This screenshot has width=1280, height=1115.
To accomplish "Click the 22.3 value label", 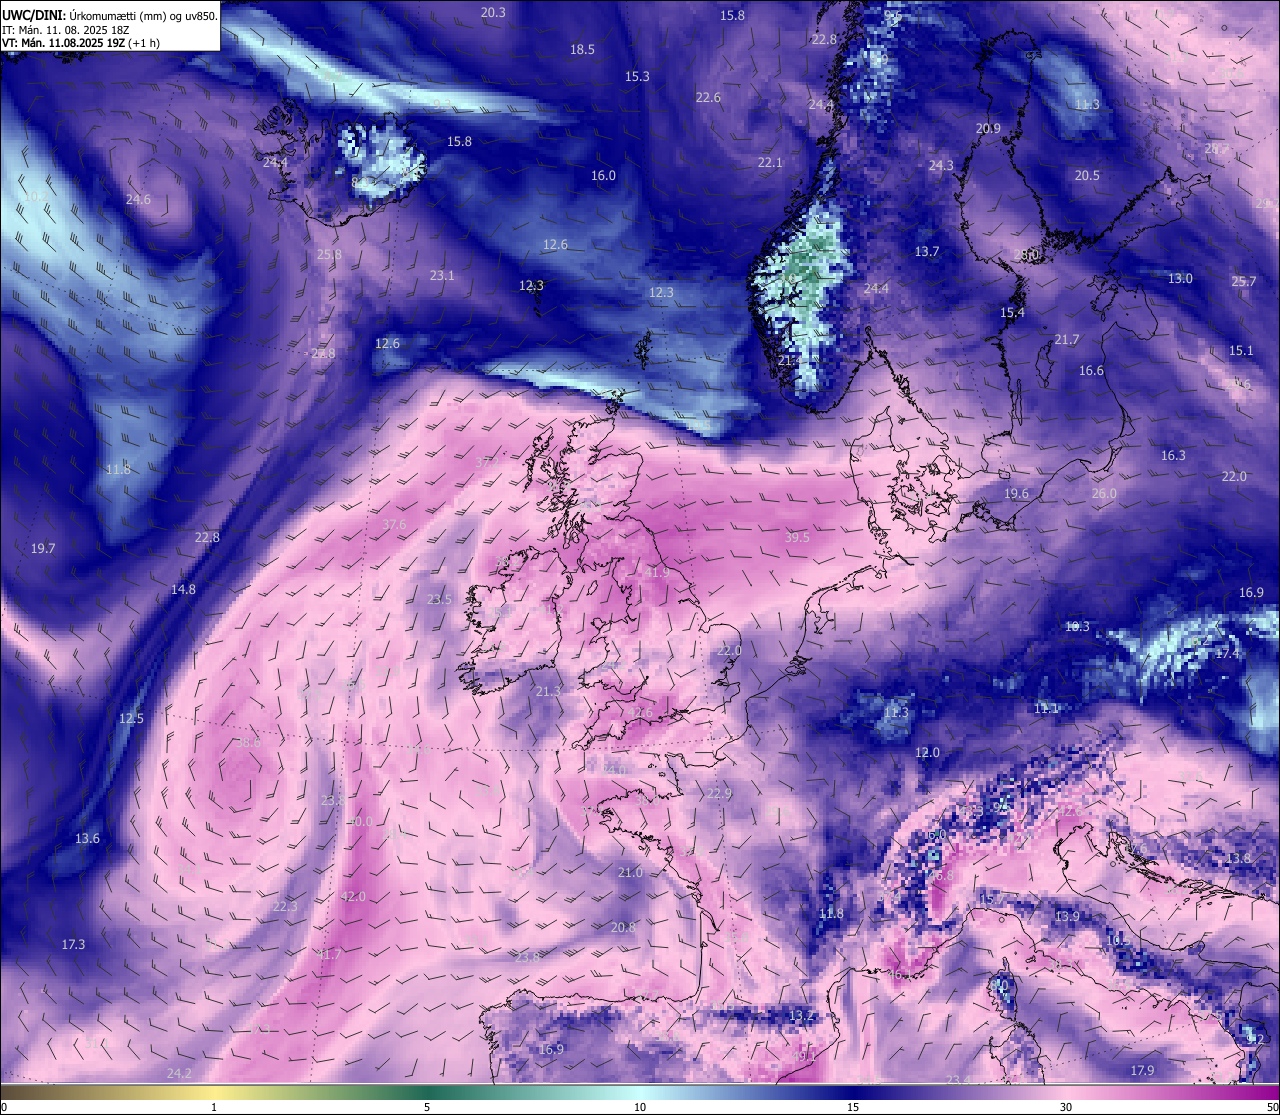I will click(285, 907).
